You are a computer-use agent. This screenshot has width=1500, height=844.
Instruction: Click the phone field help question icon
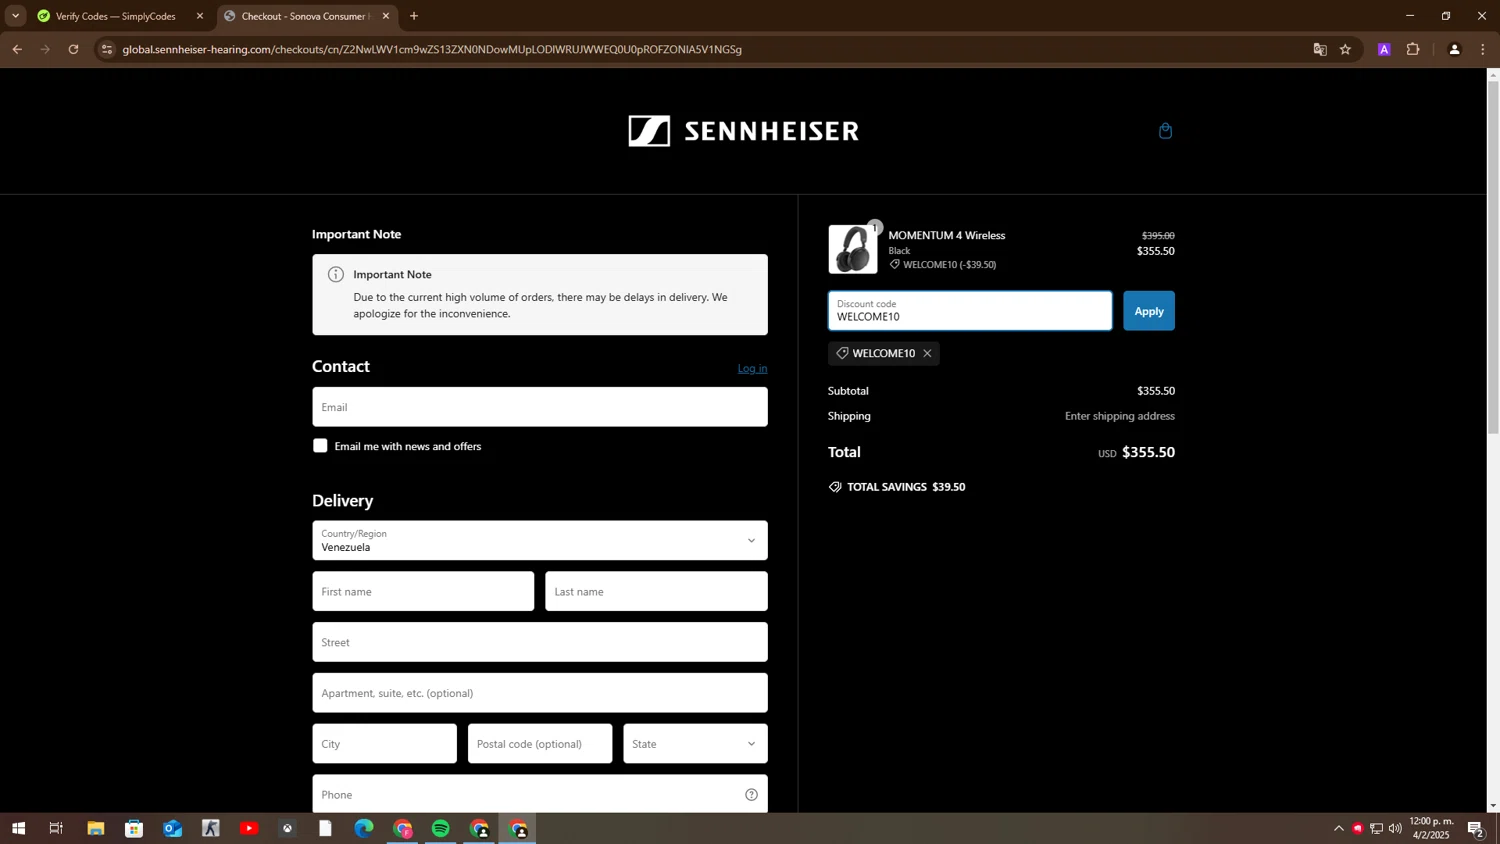(751, 795)
